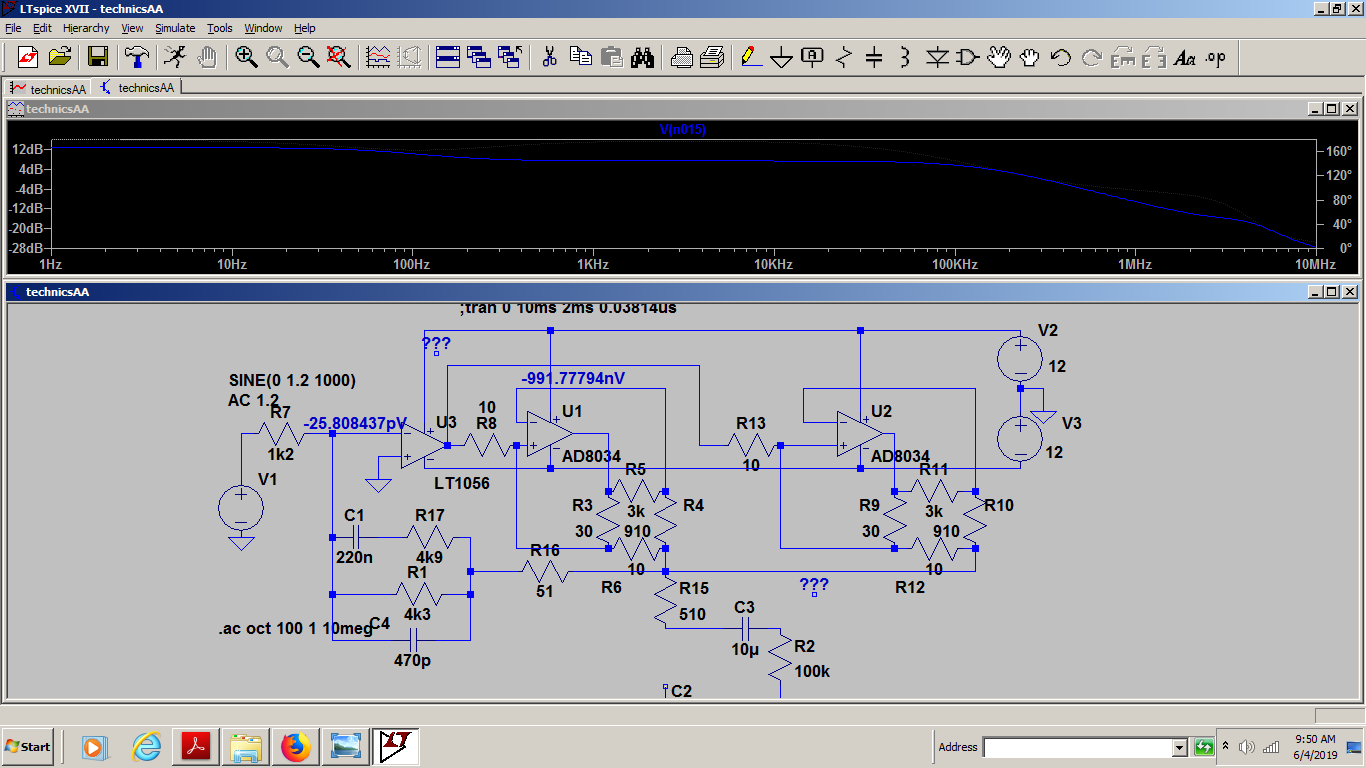Run the simulation with the running man icon

175,56
